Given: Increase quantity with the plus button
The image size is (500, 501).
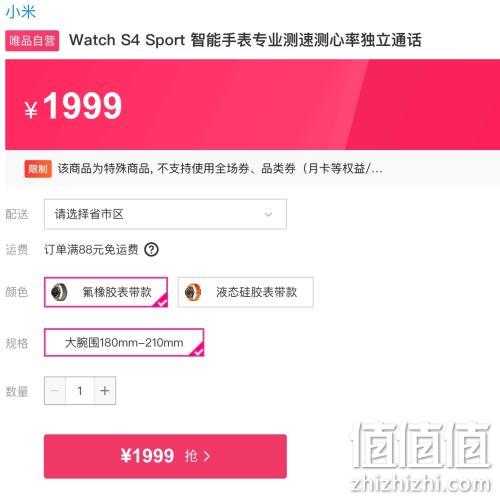Looking at the screenshot, I should coord(105,390).
